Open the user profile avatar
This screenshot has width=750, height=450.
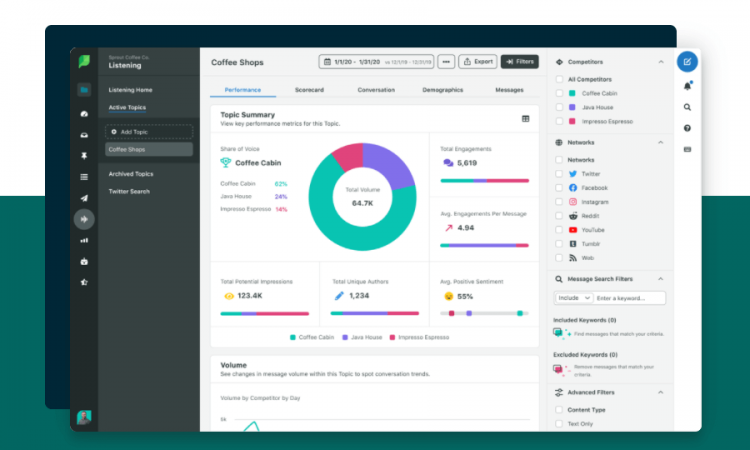pos(84,417)
